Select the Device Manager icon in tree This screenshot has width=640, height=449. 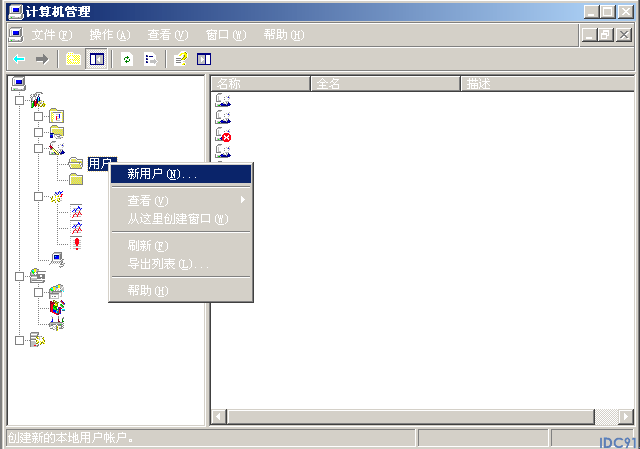click(57, 260)
